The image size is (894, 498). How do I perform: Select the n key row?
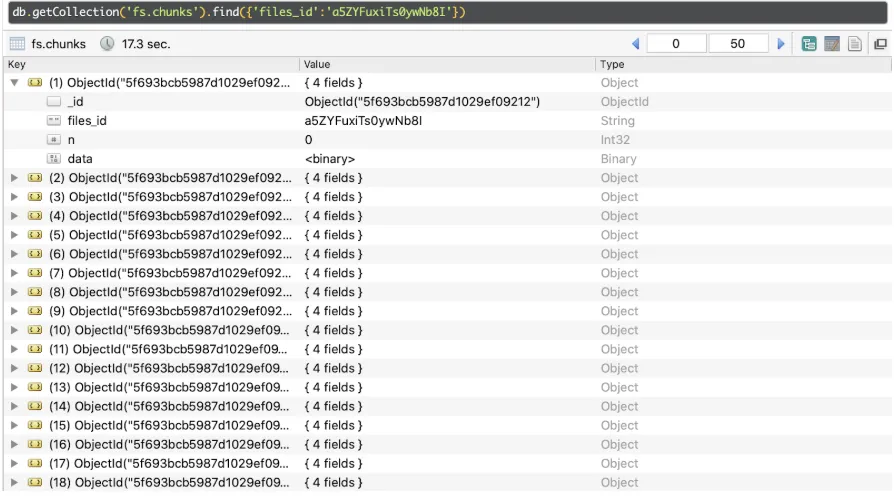[x=71, y=140]
